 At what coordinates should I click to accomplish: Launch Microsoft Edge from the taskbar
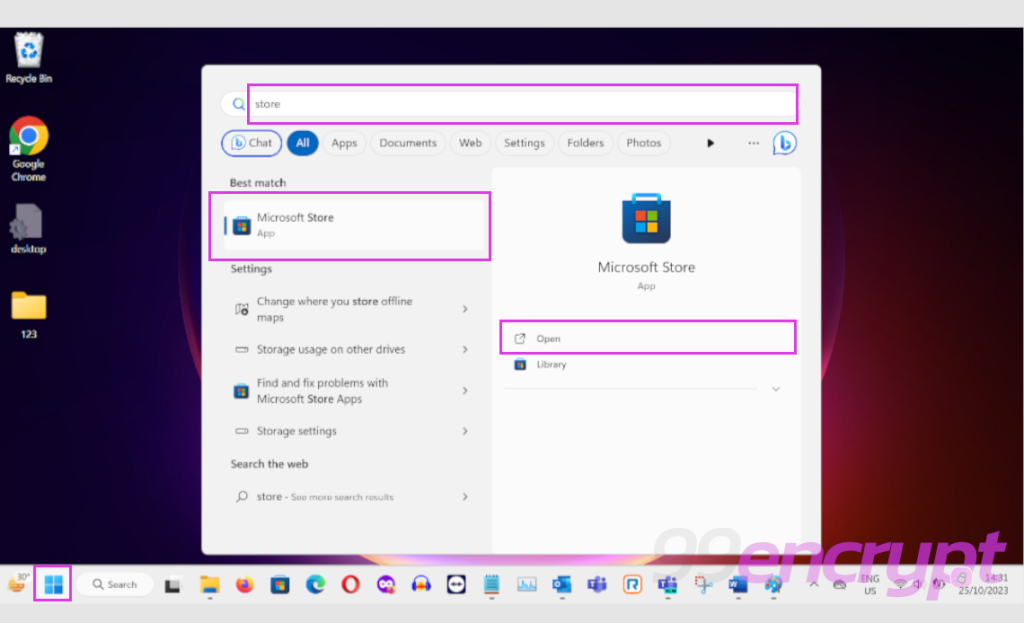pyautogui.click(x=314, y=586)
